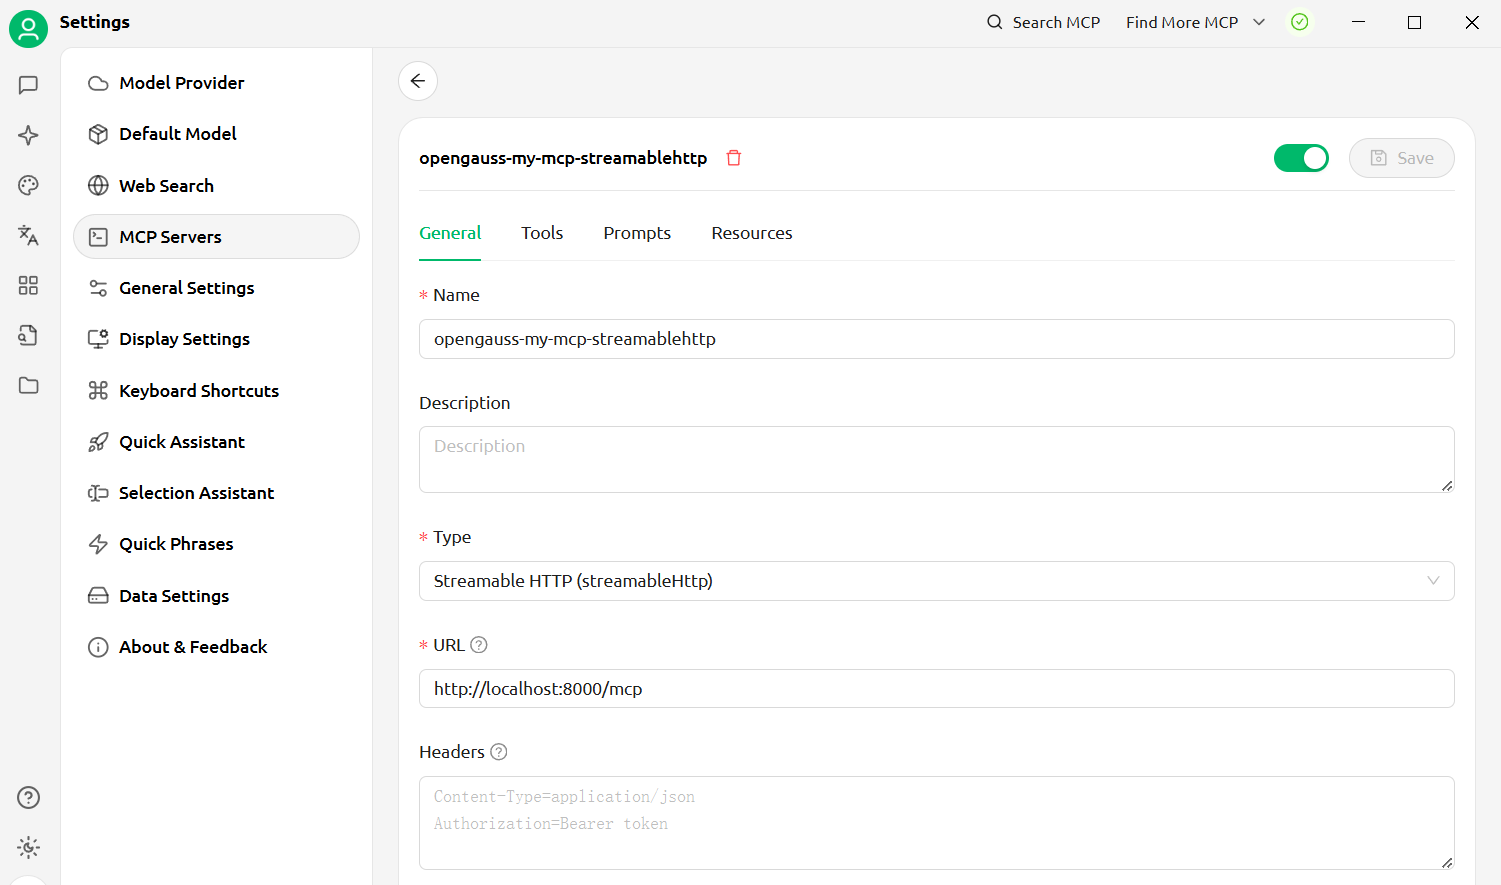Click the back arrow button

click(418, 81)
